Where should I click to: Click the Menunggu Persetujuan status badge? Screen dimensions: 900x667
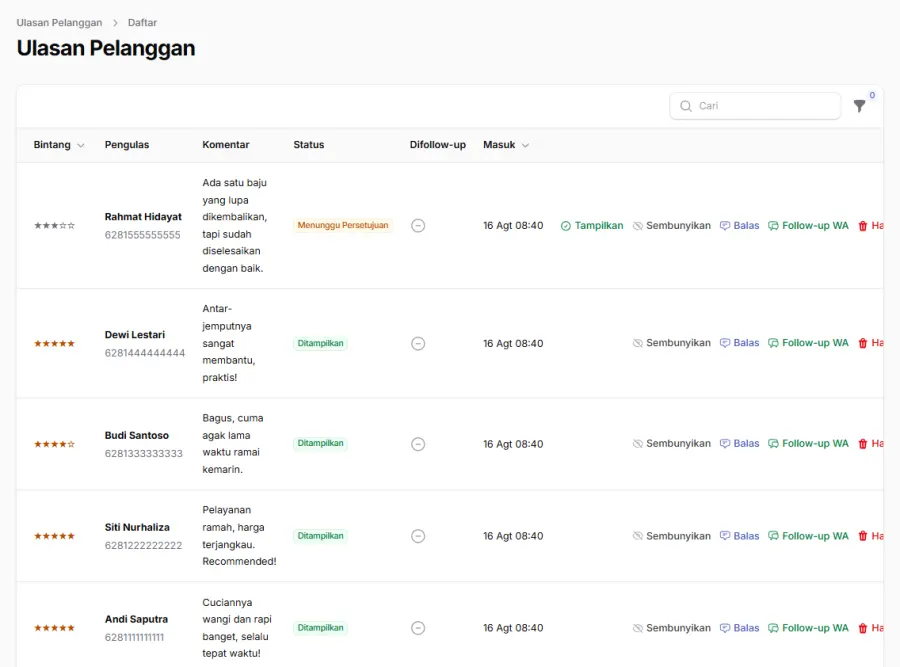point(343,226)
